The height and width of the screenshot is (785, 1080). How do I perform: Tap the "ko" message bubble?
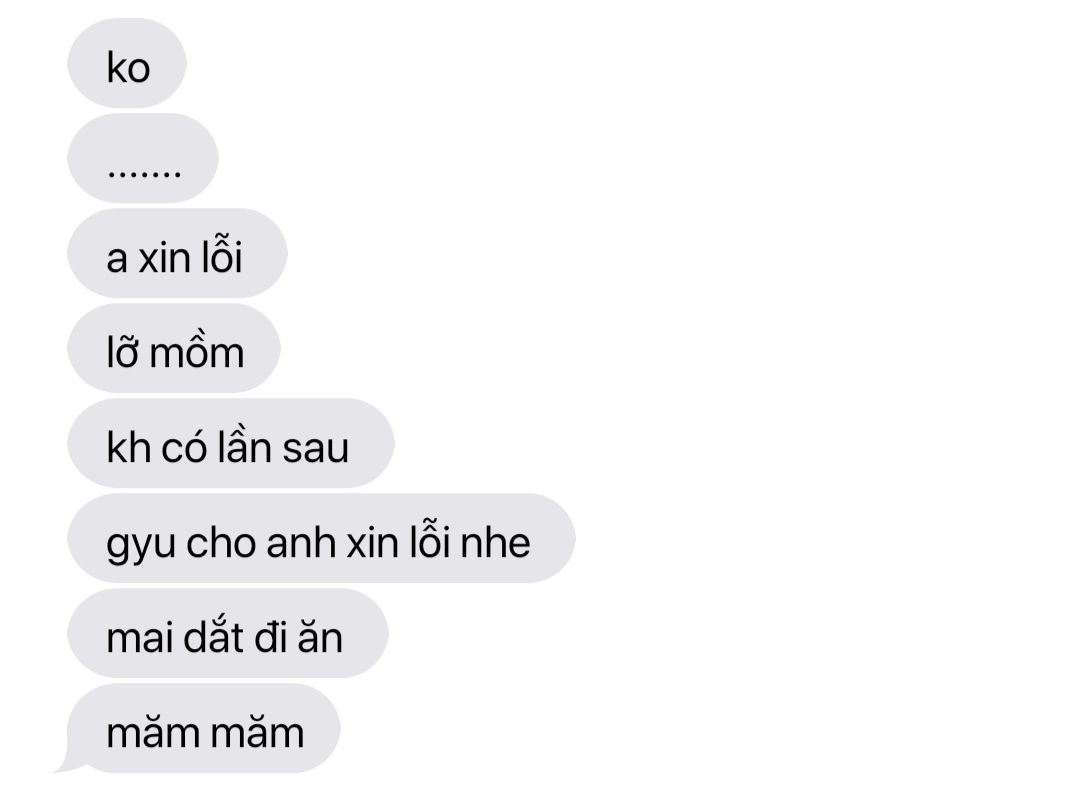127,63
